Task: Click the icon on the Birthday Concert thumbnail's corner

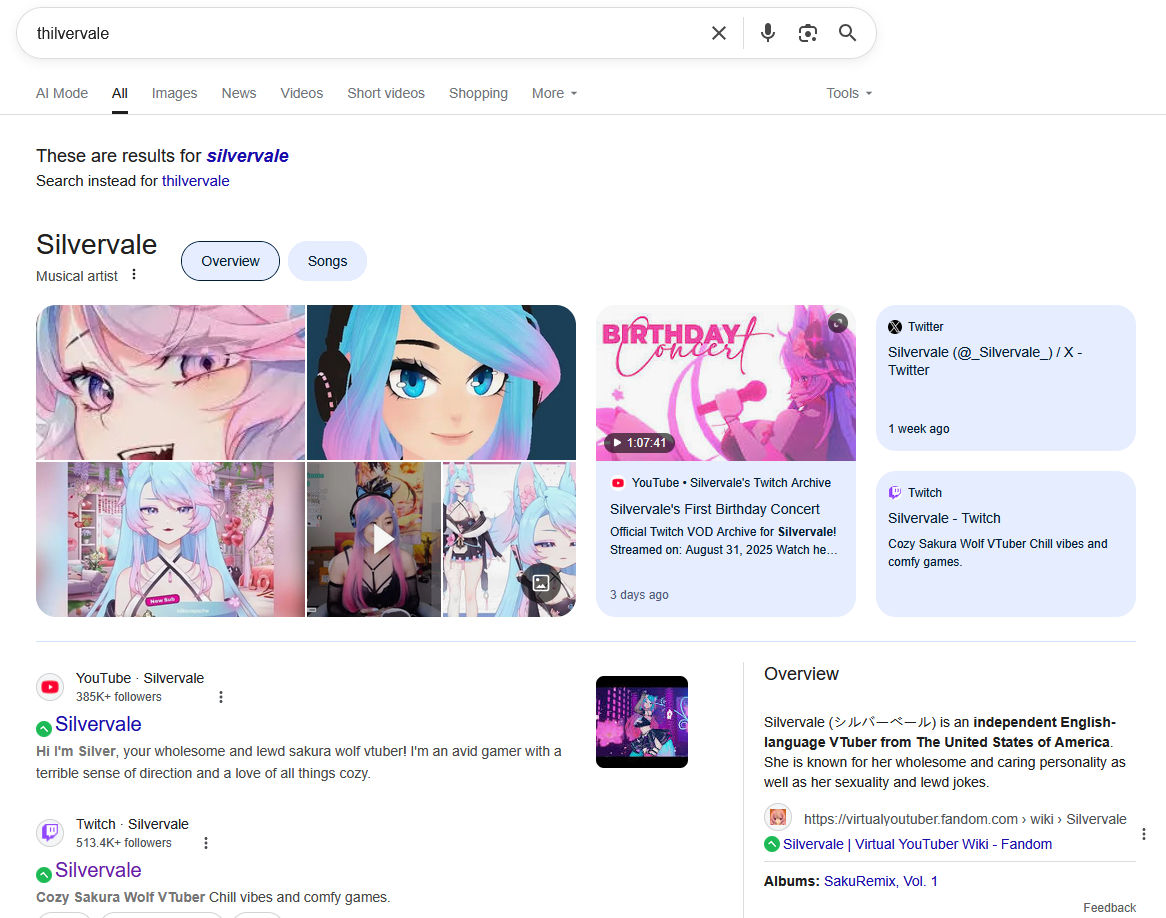Action: pyautogui.click(x=838, y=323)
